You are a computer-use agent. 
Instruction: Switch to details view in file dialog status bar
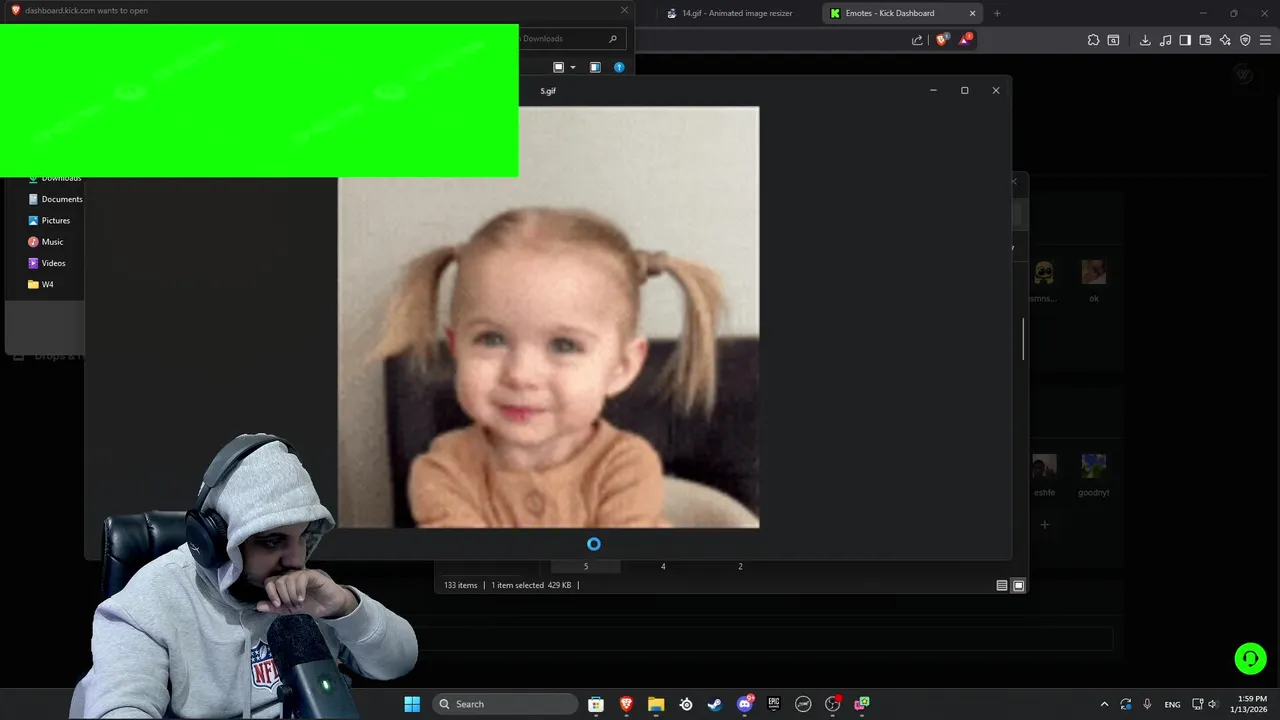1002,586
